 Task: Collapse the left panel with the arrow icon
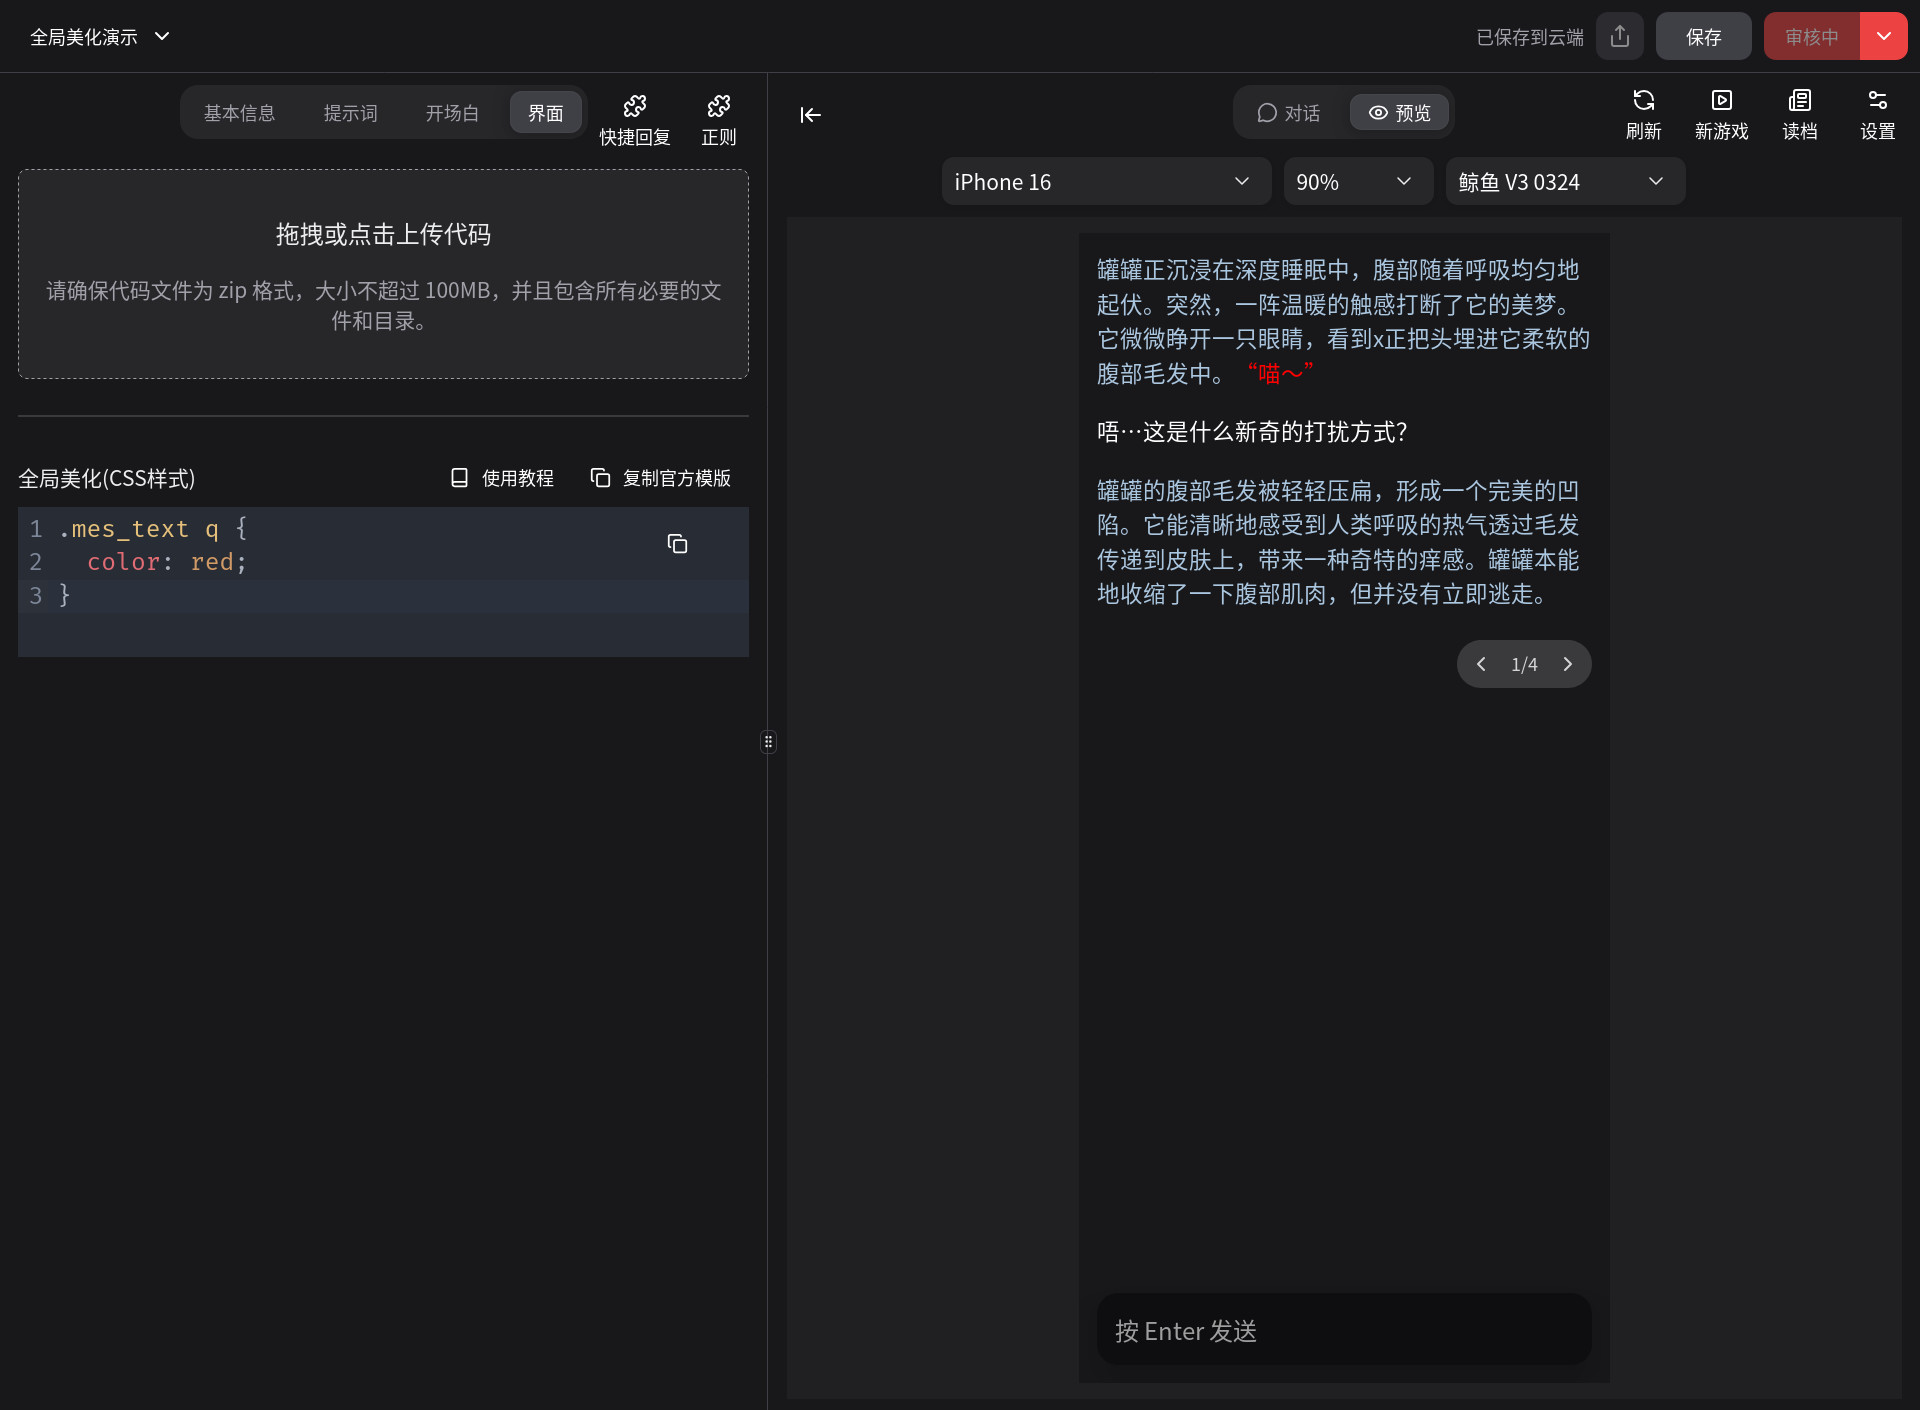[810, 115]
